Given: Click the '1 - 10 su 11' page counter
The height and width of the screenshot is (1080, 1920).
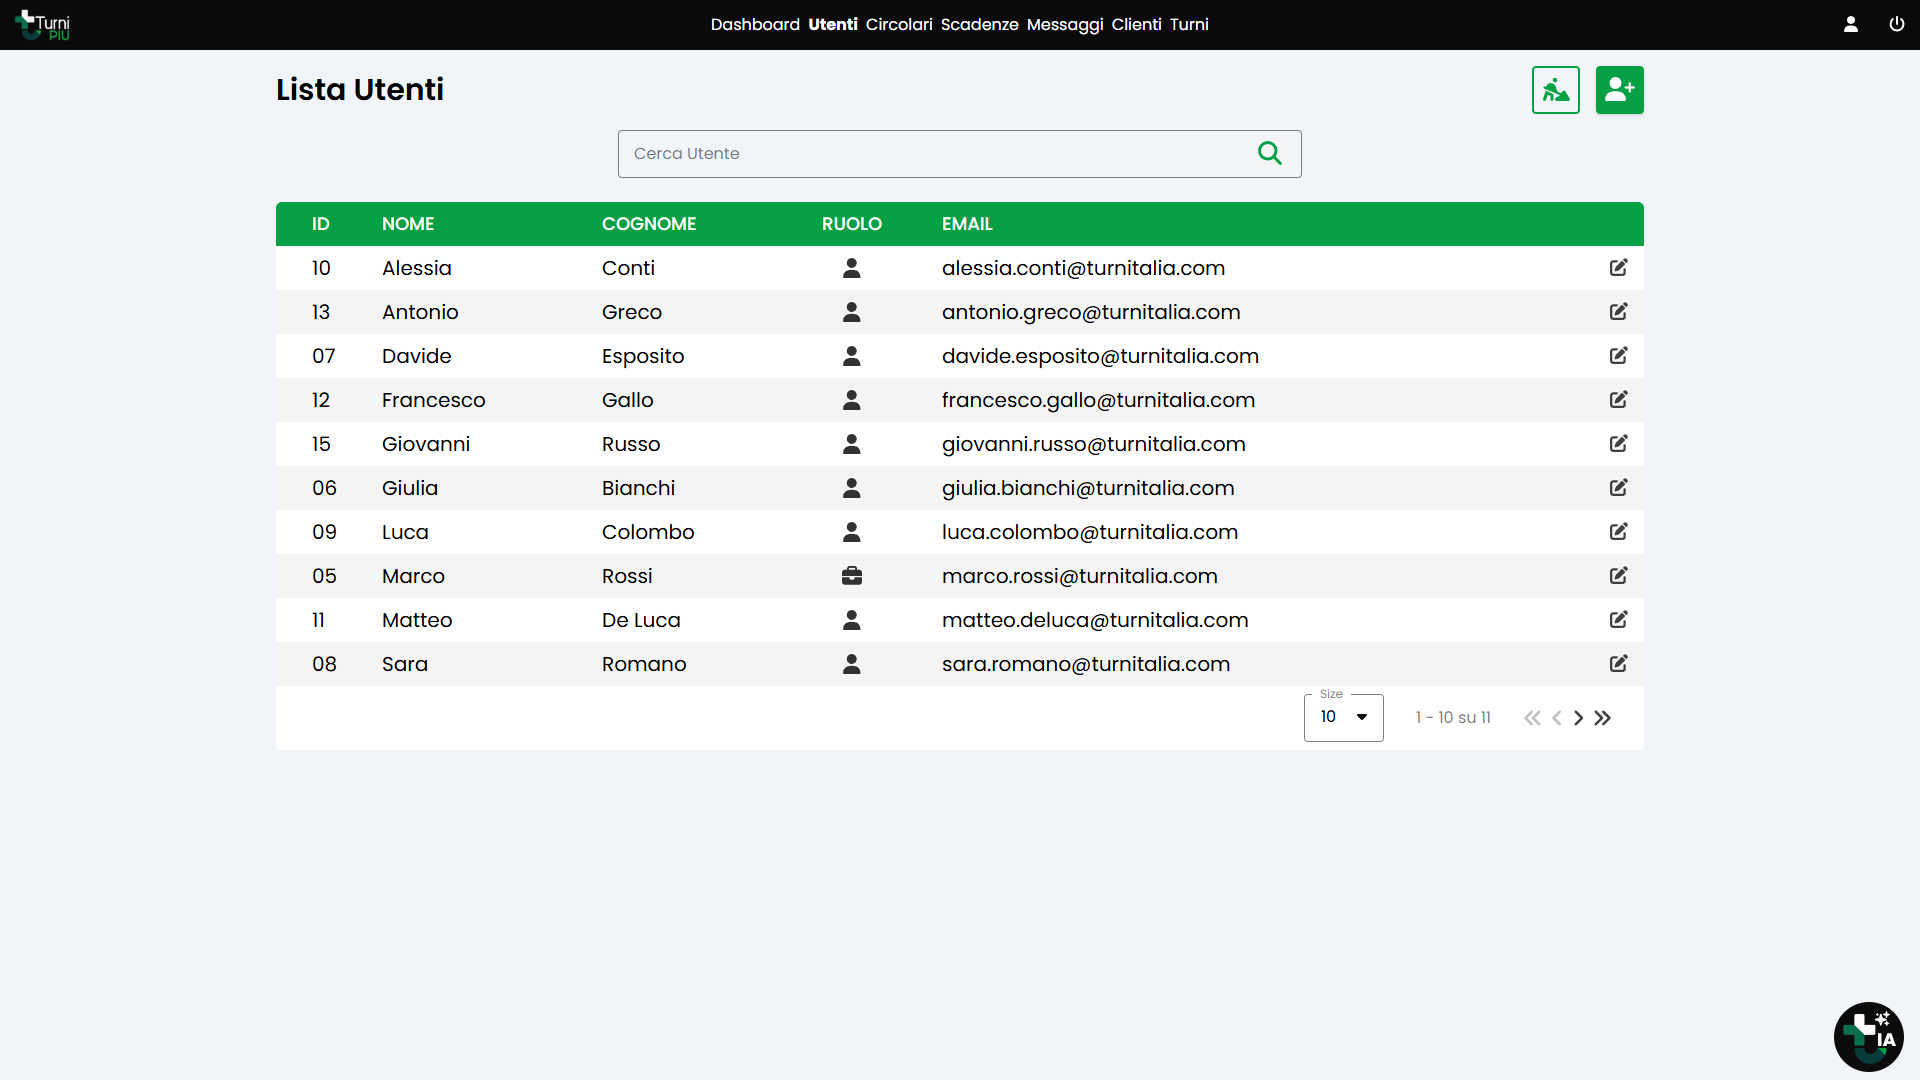Looking at the screenshot, I should tap(1453, 718).
